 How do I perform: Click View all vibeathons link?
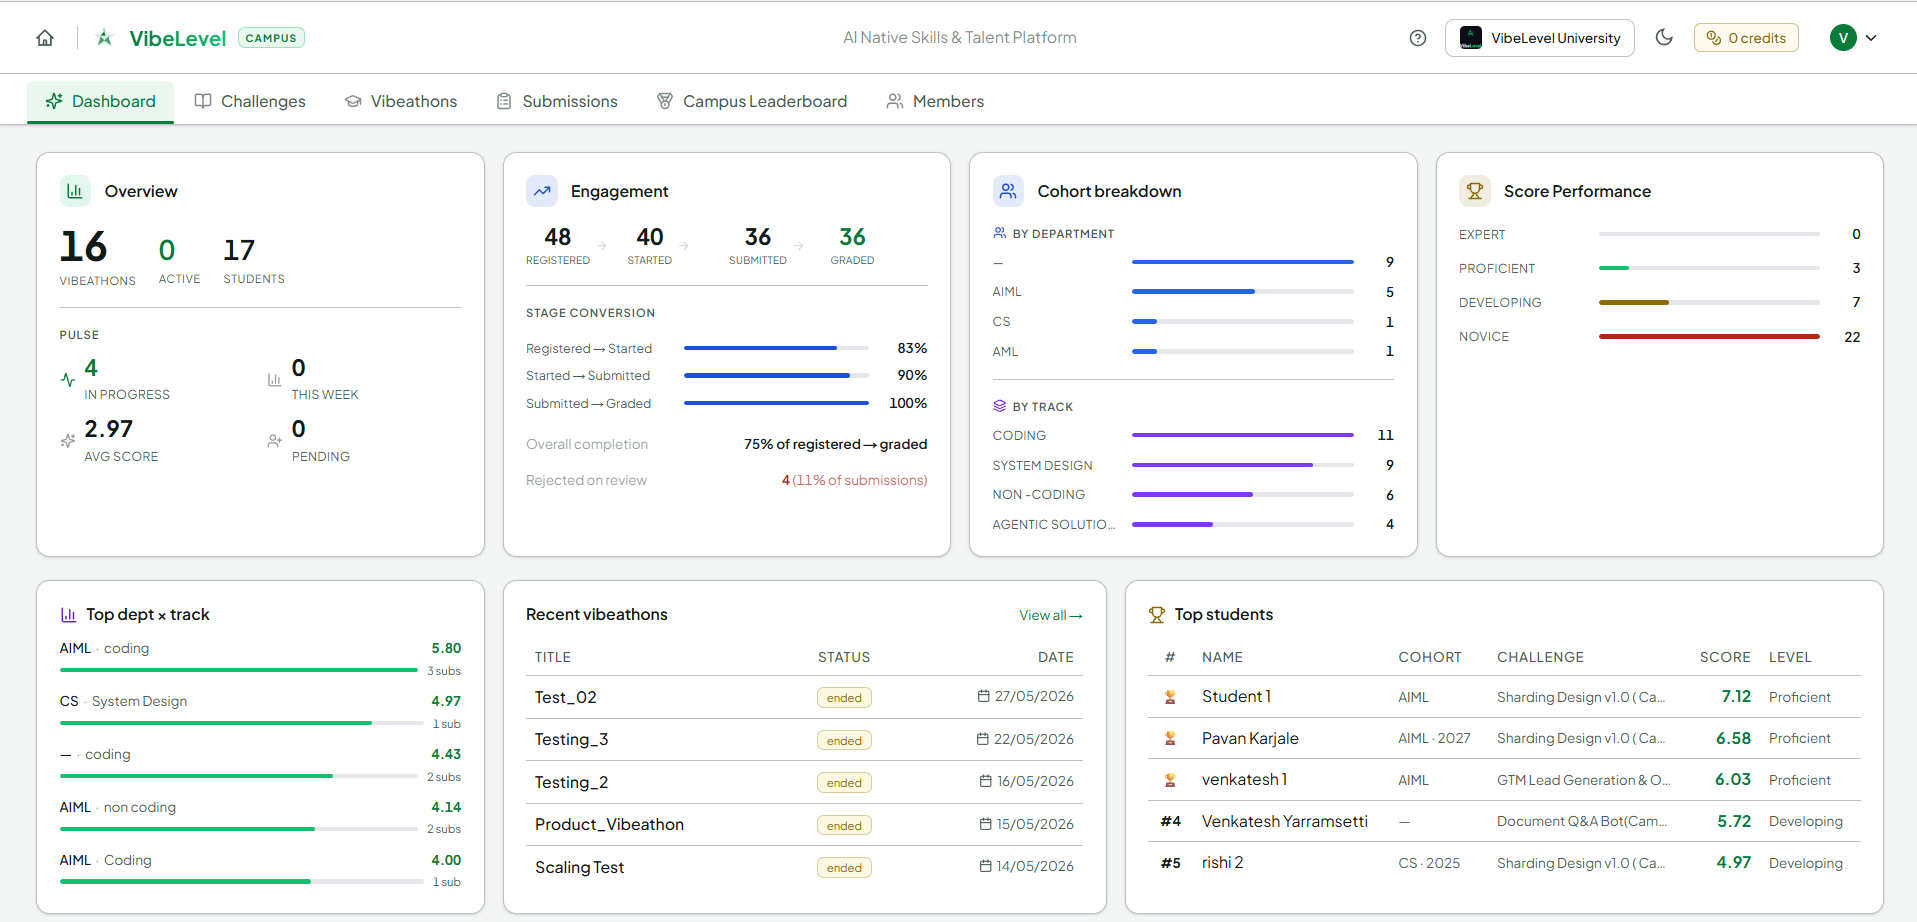coord(1050,615)
